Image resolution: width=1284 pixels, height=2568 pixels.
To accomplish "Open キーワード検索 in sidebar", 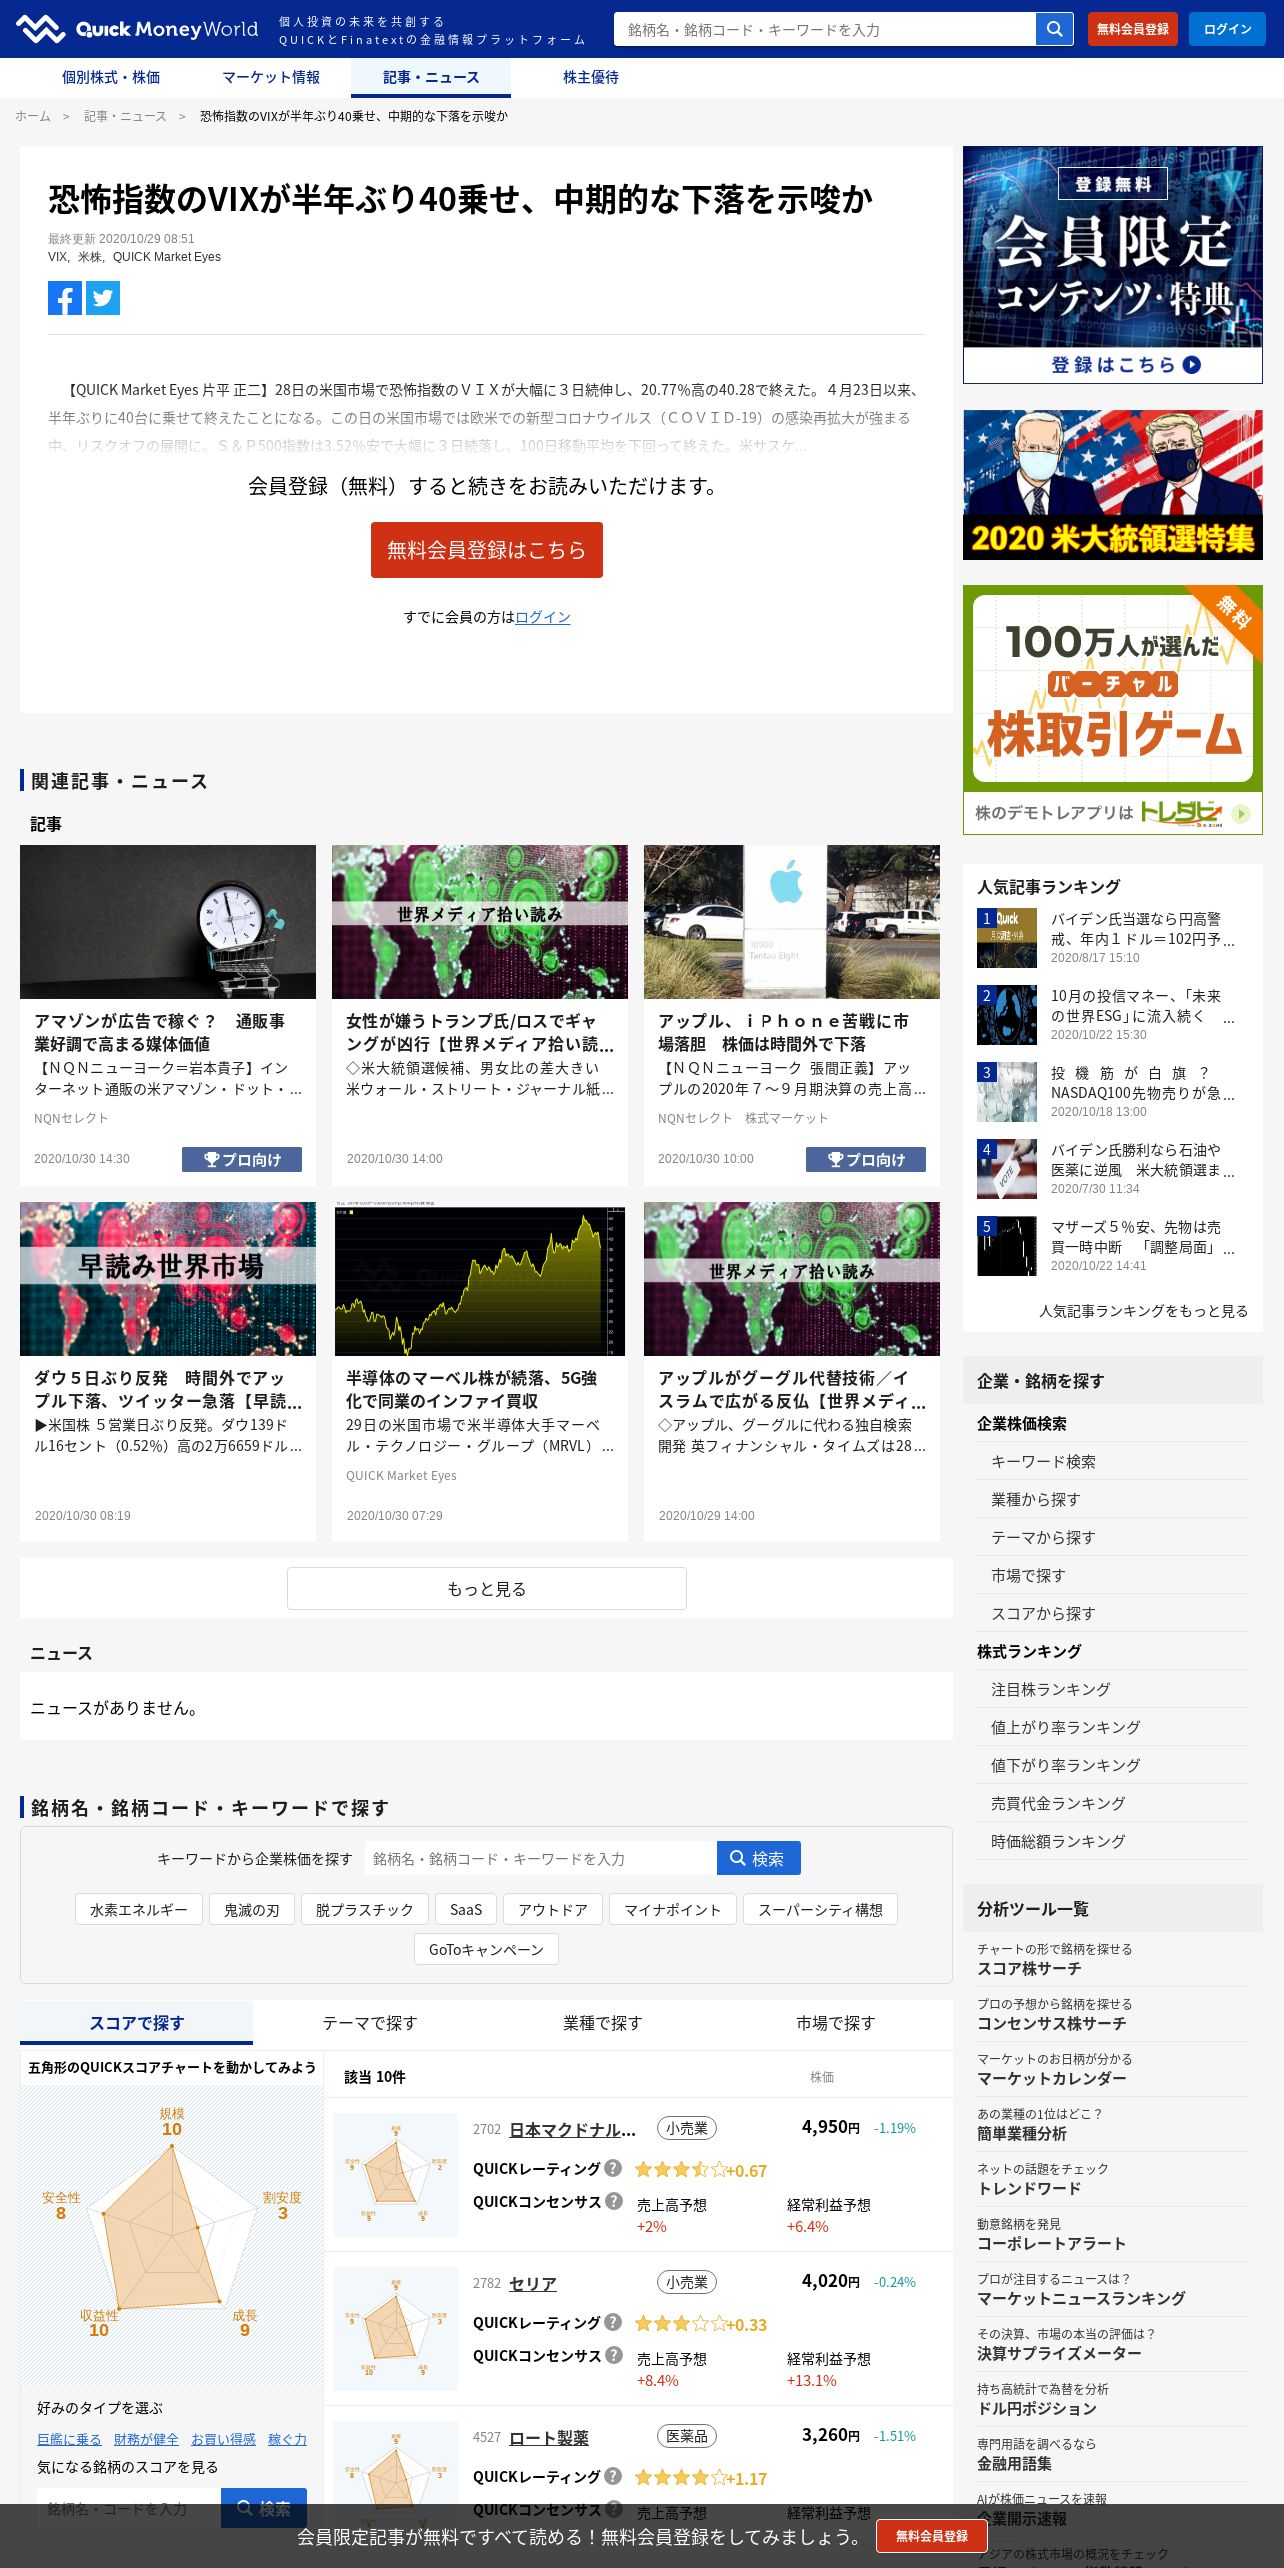I will coord(1113,1461).
